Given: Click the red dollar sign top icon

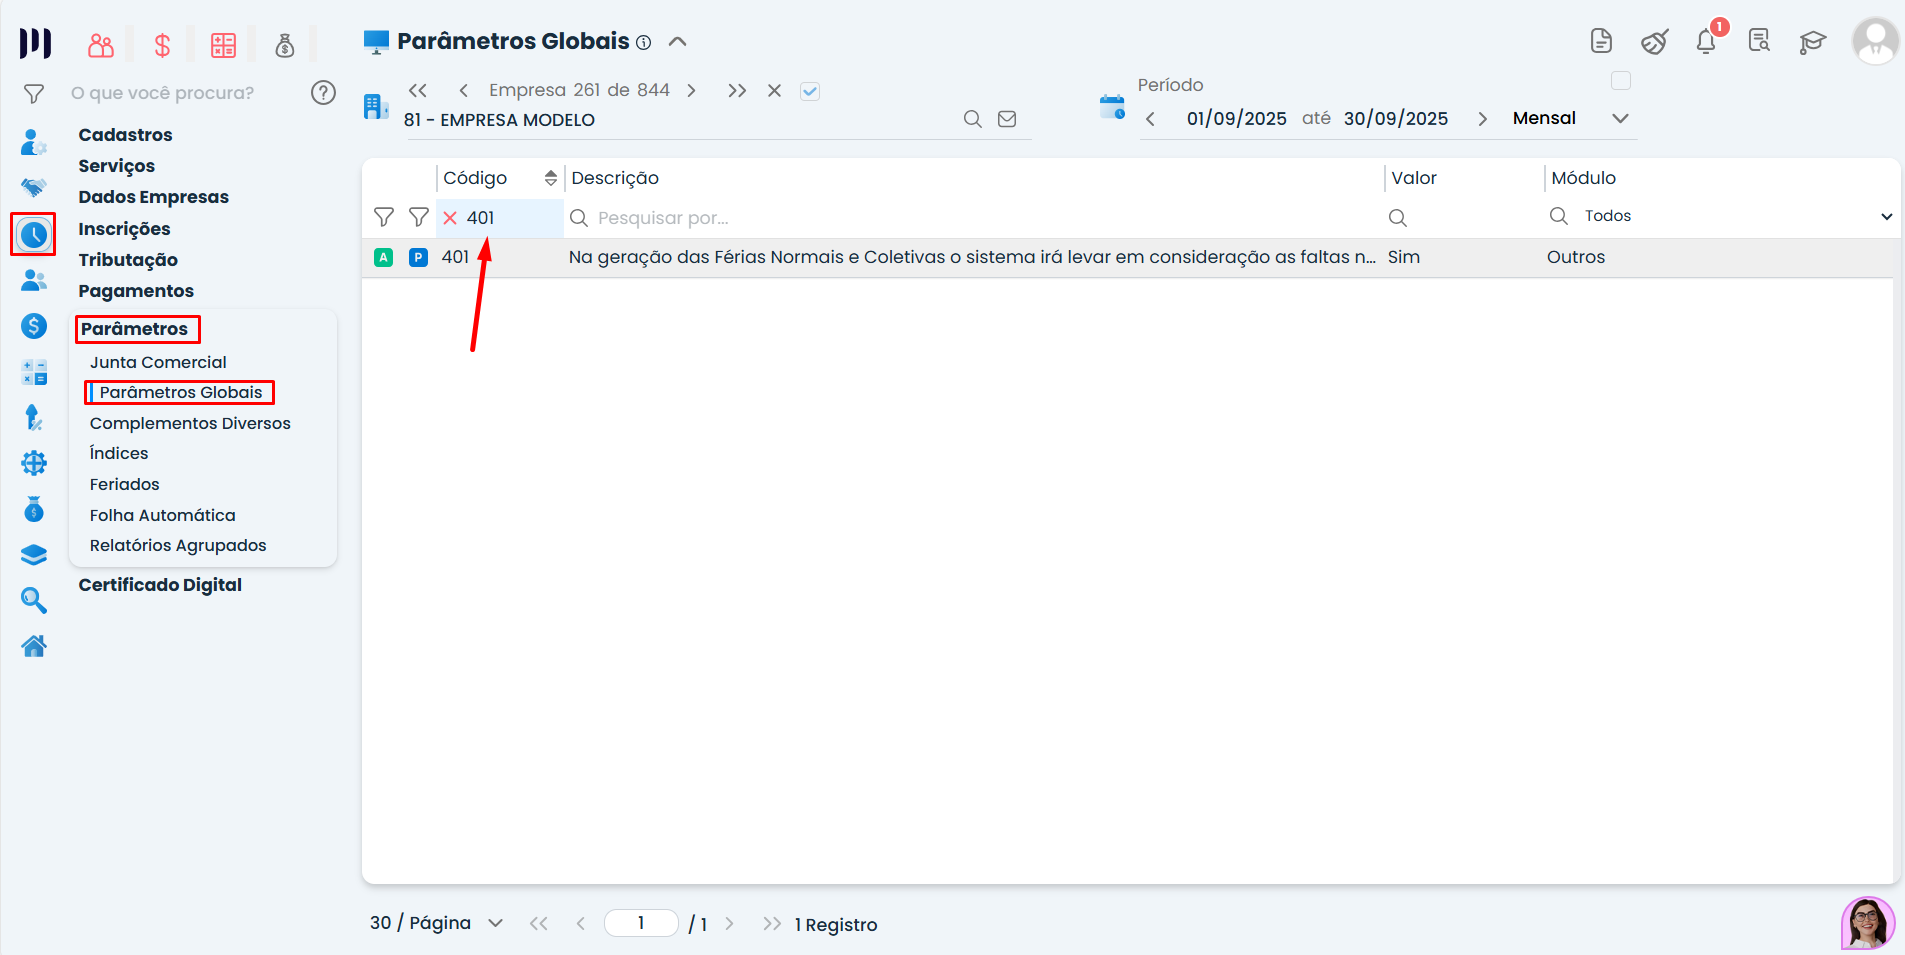Looking at the screenshot, I should (x=162, y=45).
